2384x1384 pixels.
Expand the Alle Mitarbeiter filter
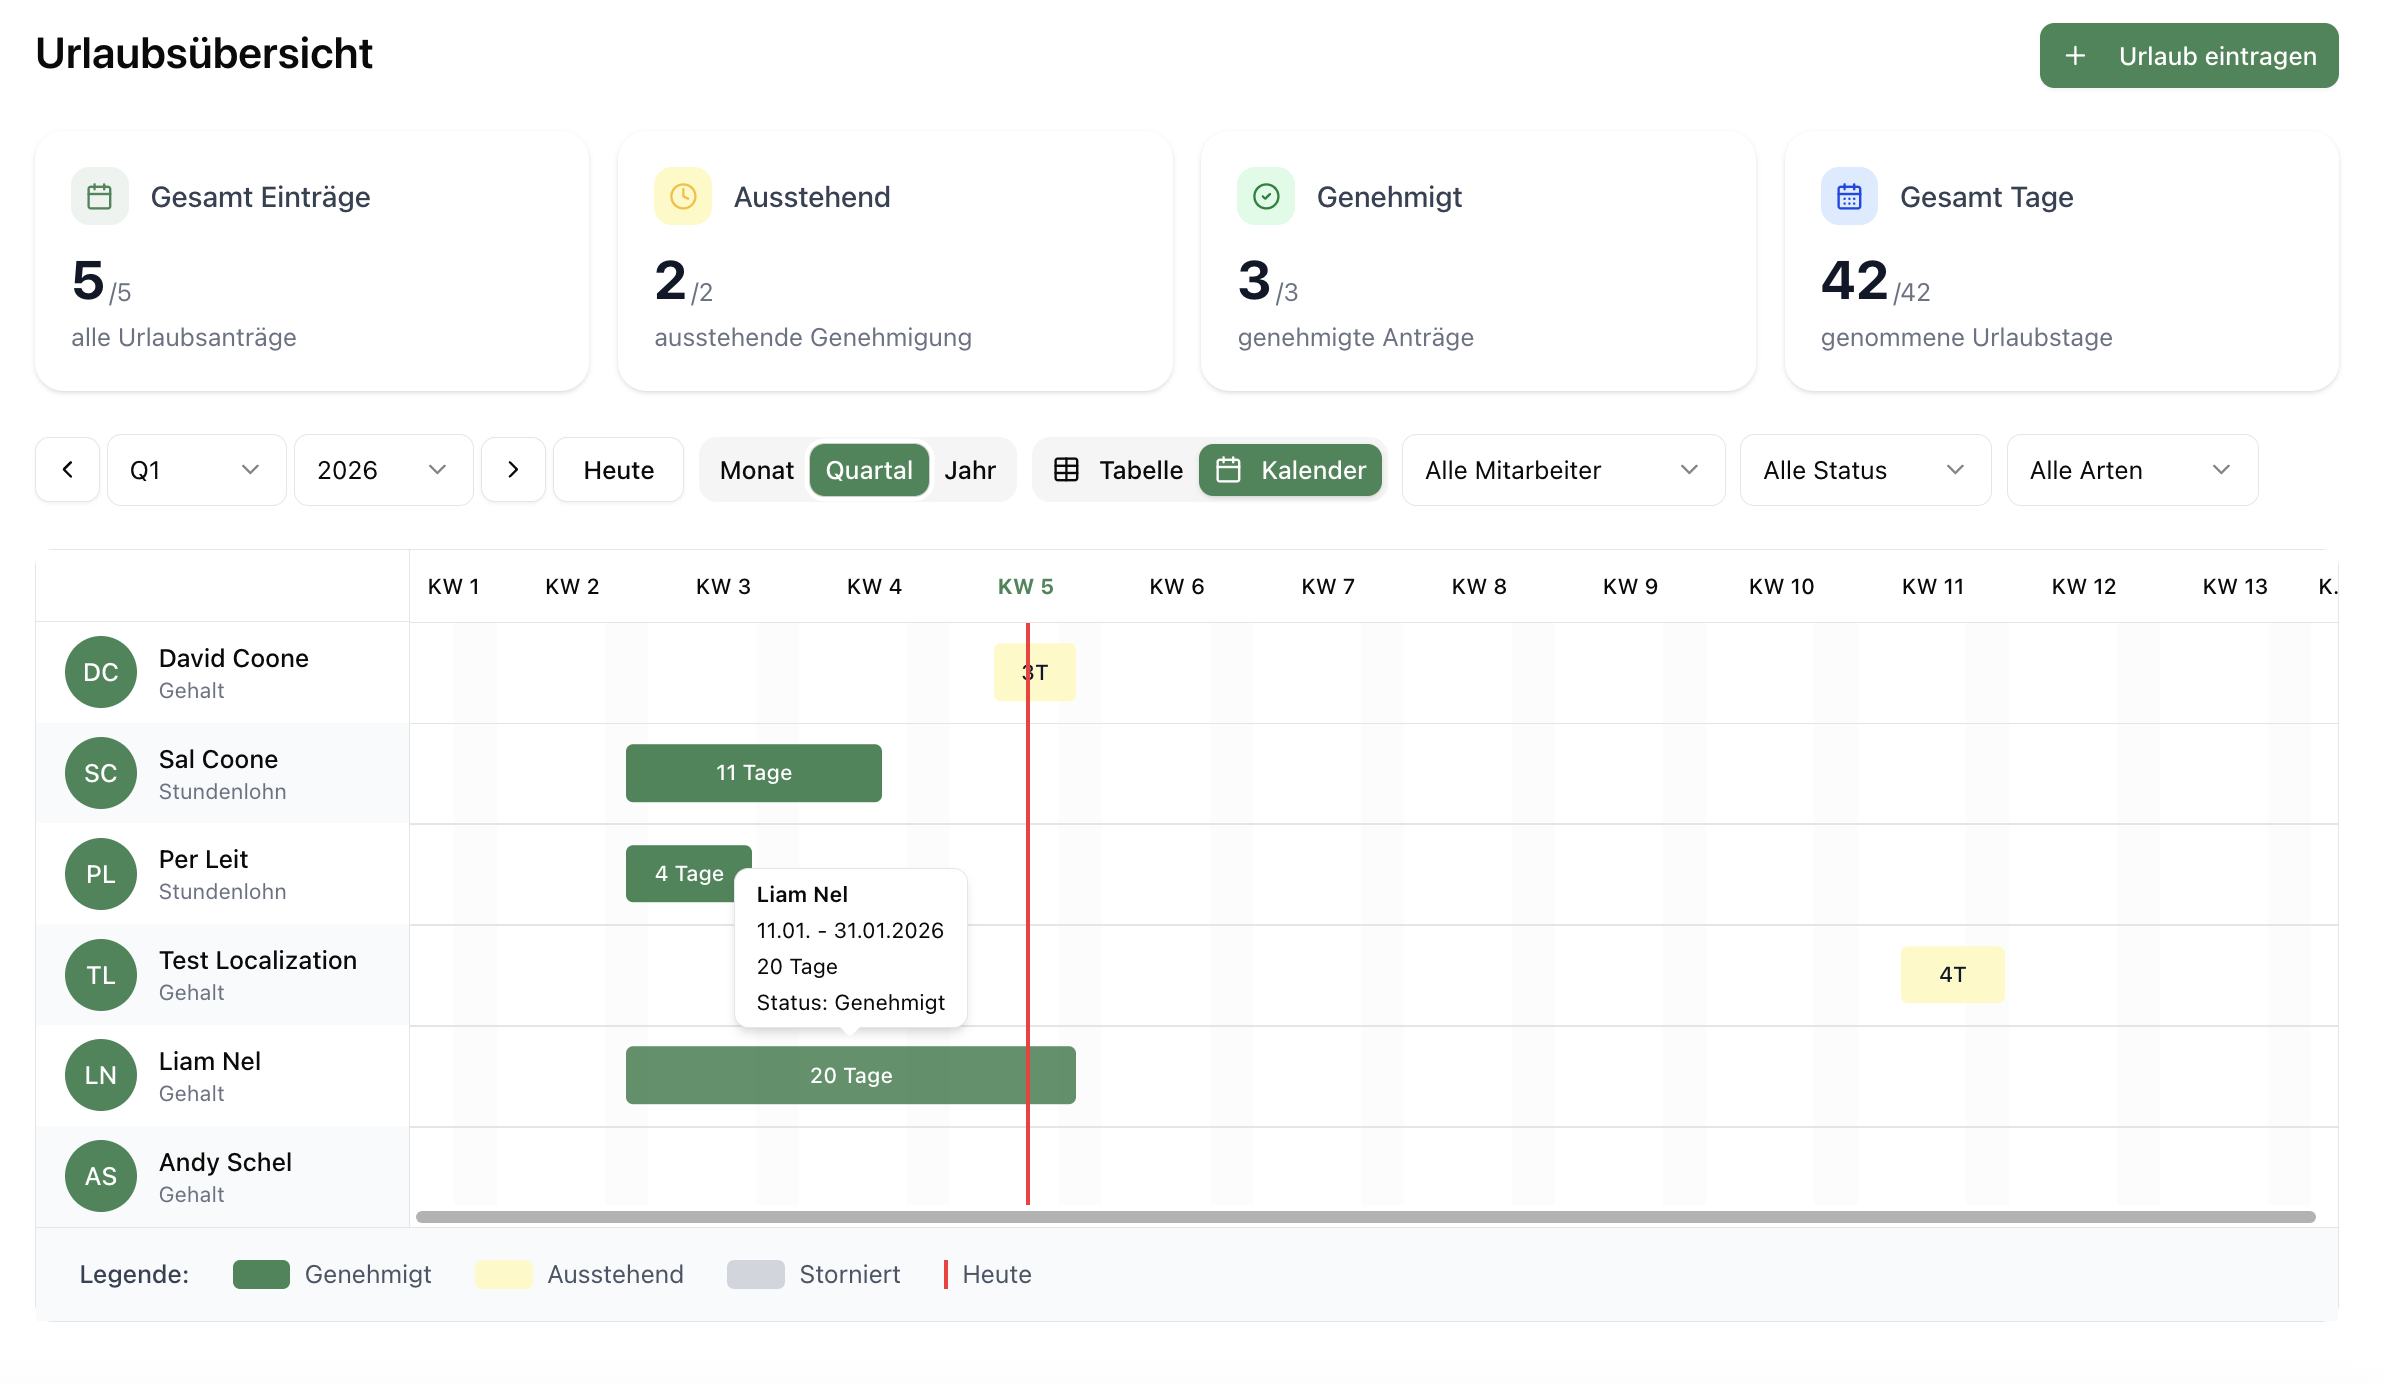[1562, 470]
